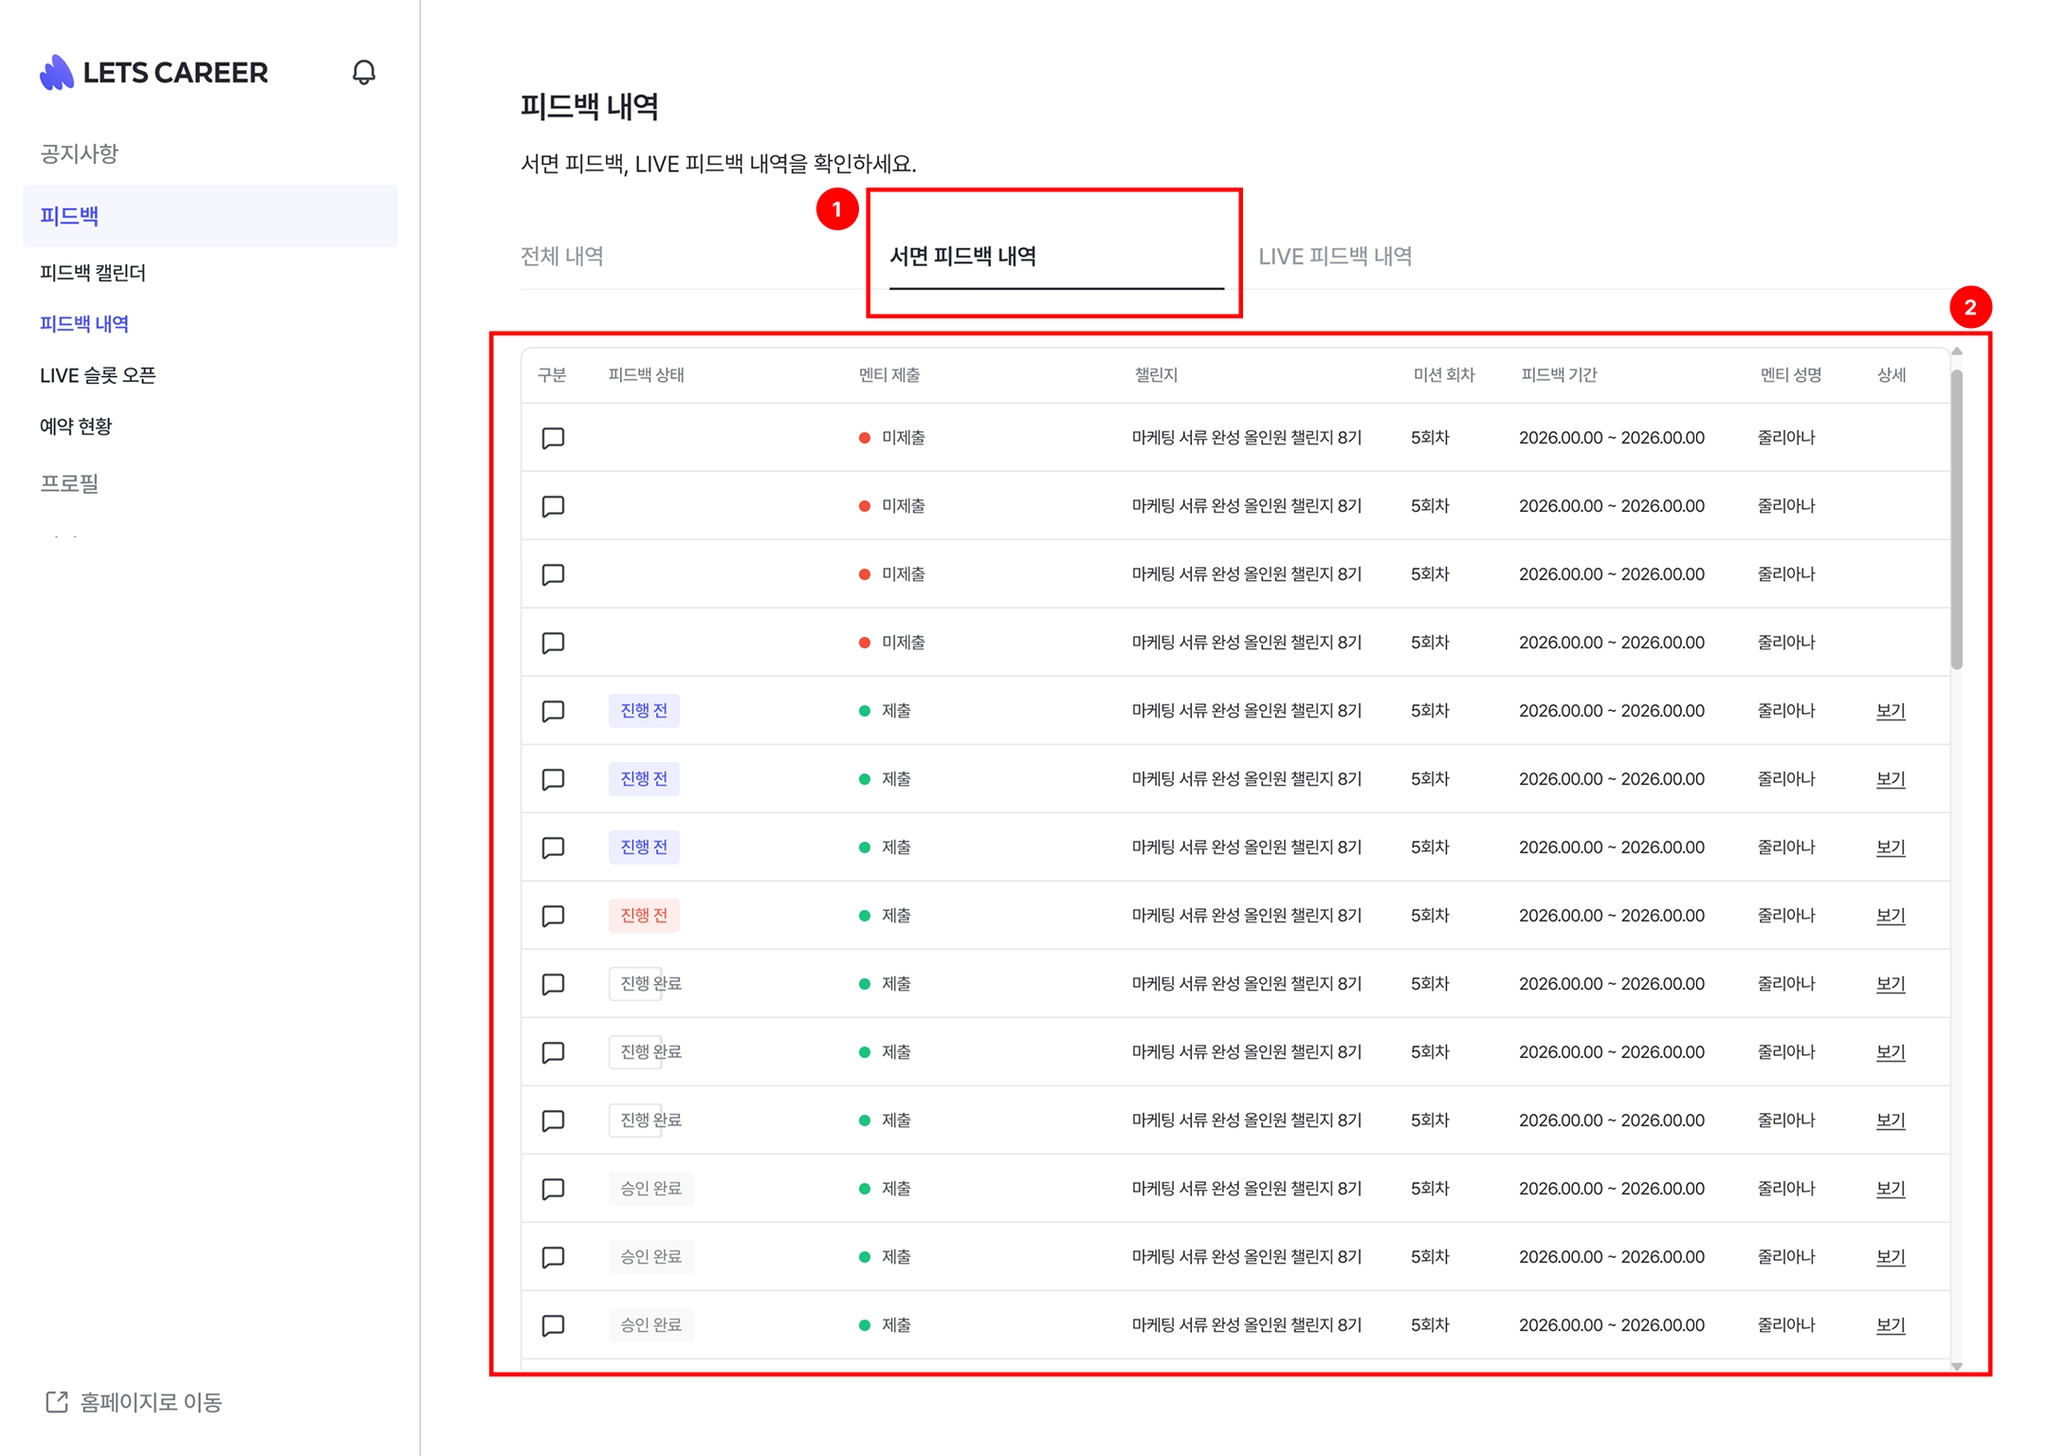Image resolution: width=2048 pixels, height=1456 pixels.
Task: Click the 챌린지 column header
Action: [1156, 375]
